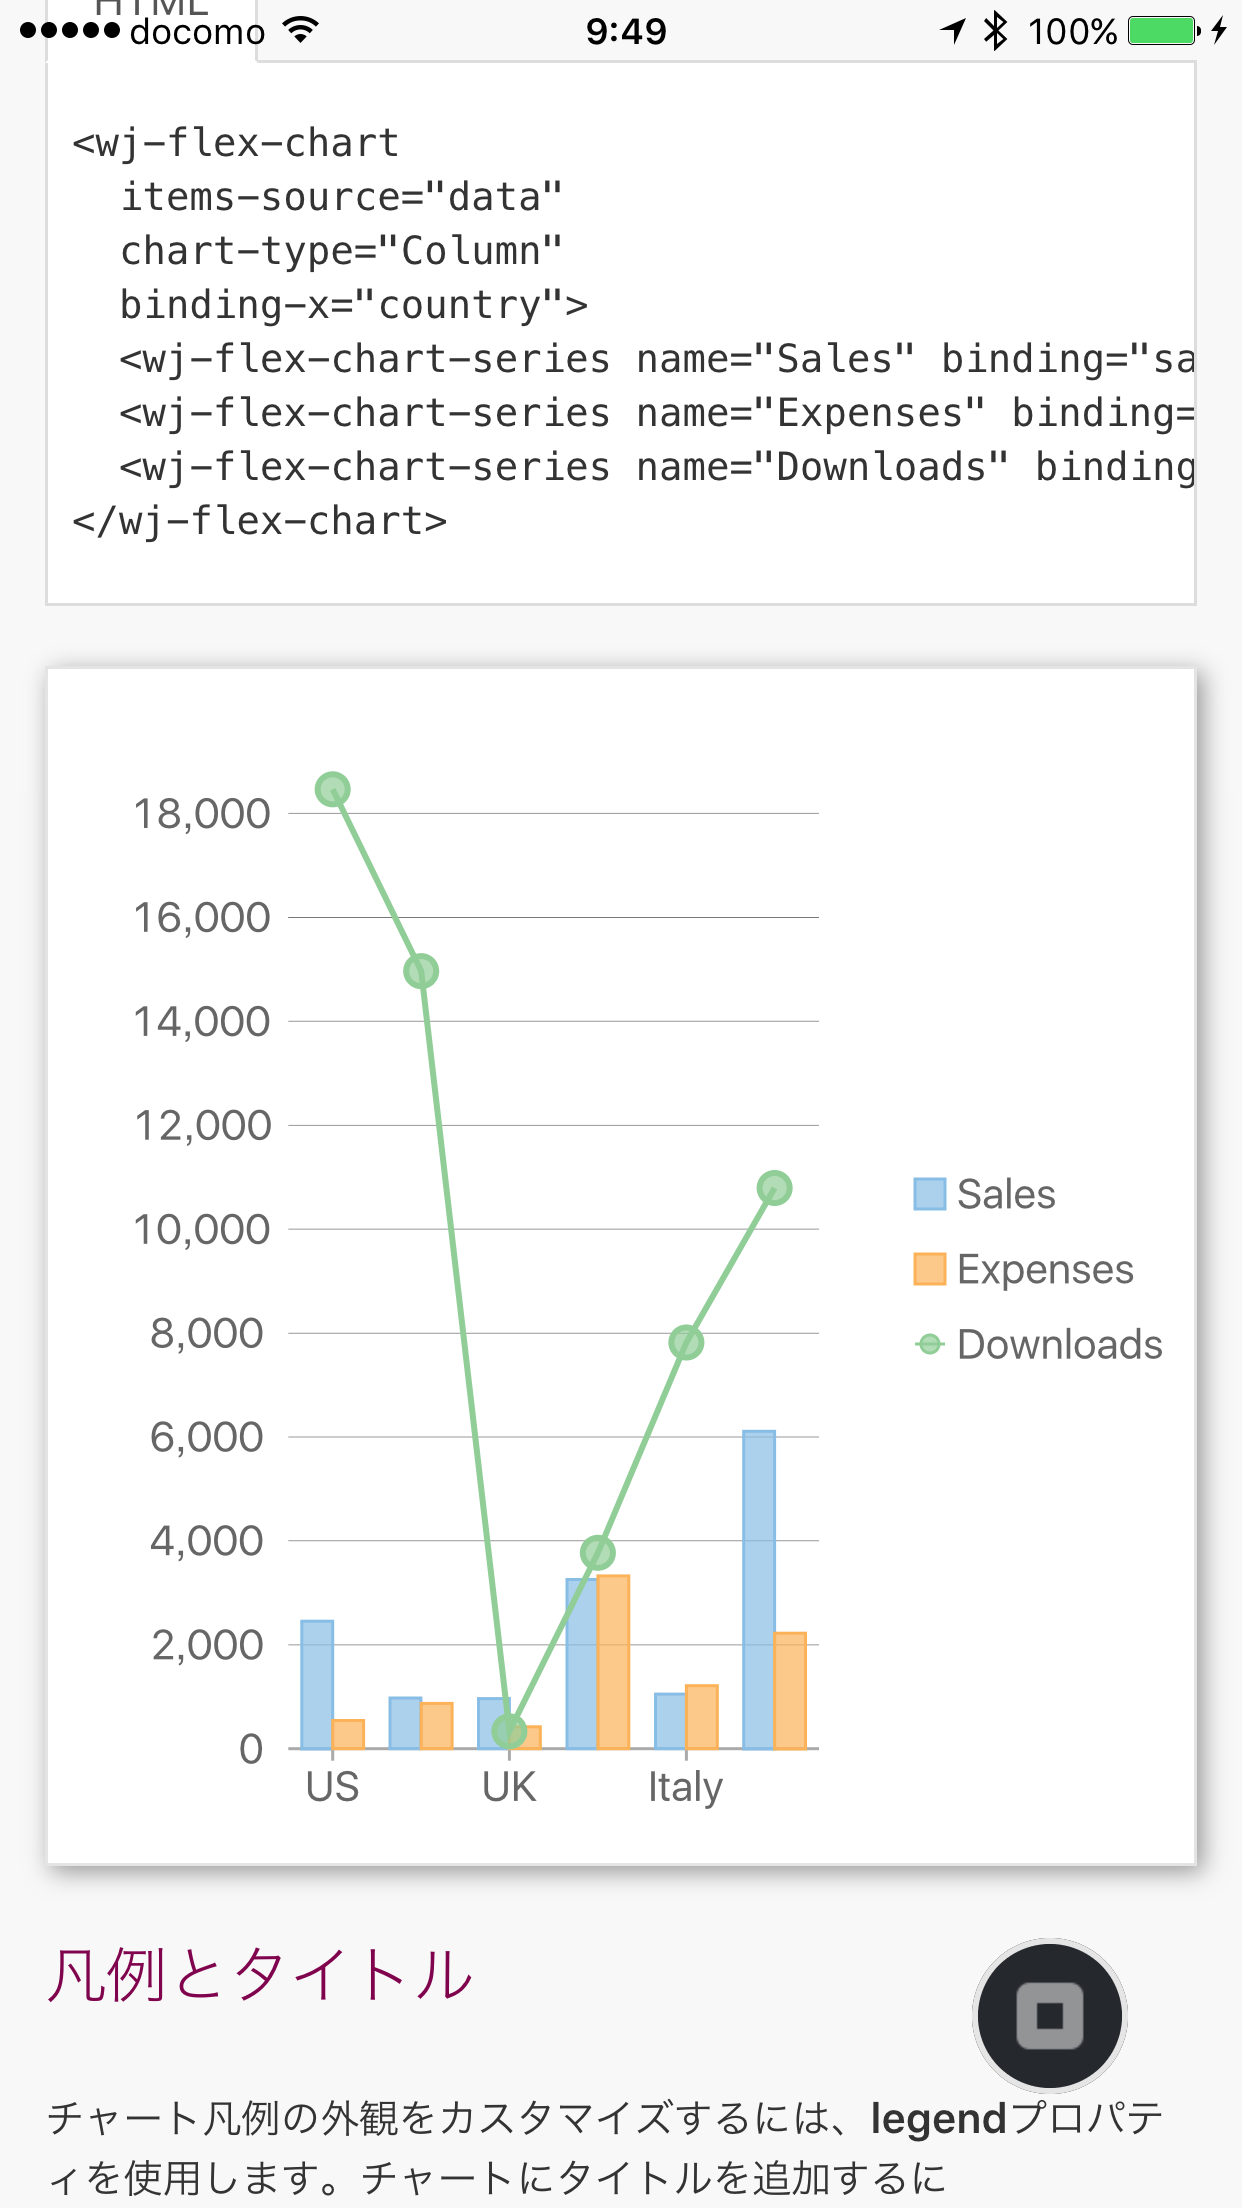Tap the green battery icon
The height and width of the screenshot is (2208, 1242).
[1162, 31]
